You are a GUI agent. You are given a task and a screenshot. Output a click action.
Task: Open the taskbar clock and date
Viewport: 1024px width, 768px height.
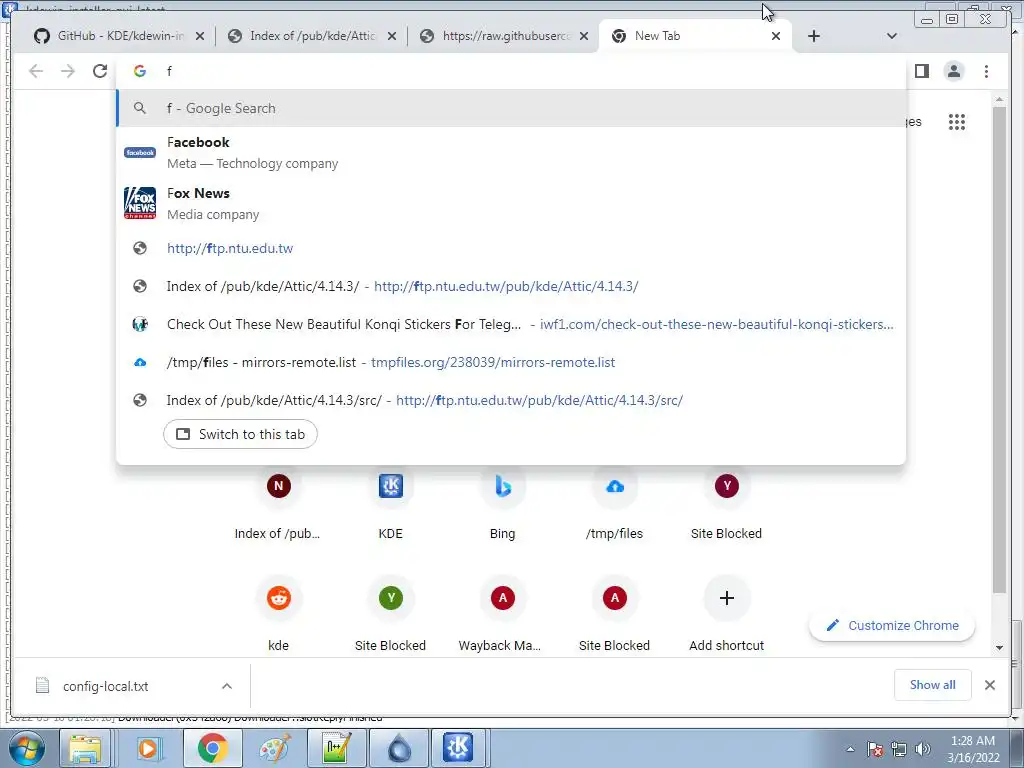[x=973, y=749]
